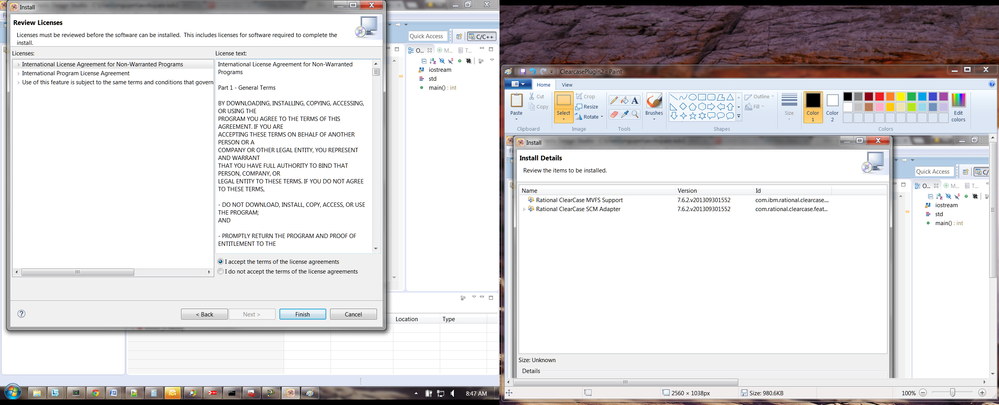Click the help icon in Install dialog
999x405 pixels.
(21, 314)
